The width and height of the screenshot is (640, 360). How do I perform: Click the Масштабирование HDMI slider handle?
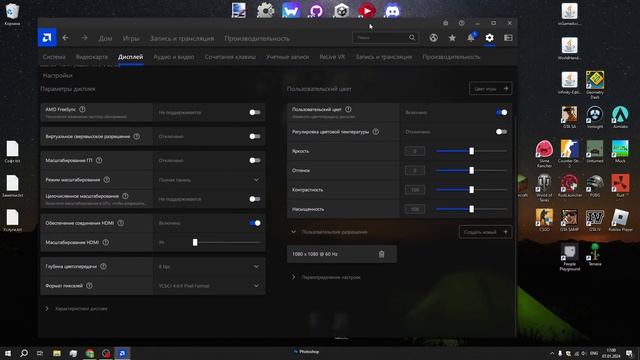195,242
